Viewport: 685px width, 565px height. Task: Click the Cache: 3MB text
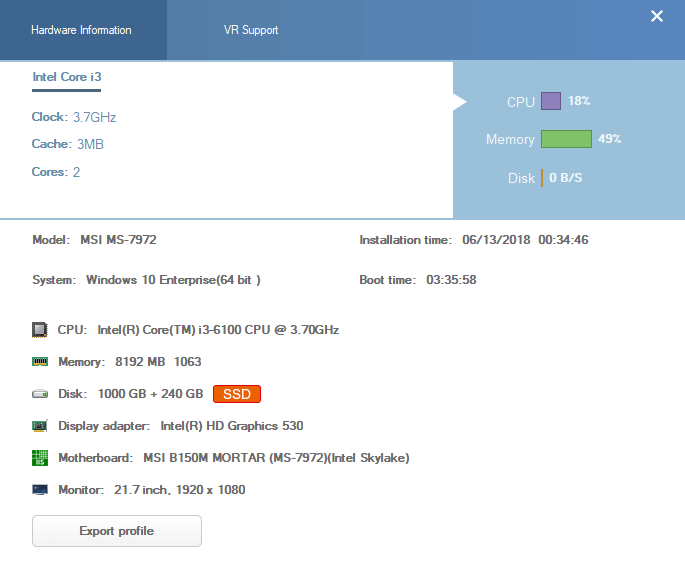coord(68,144)
